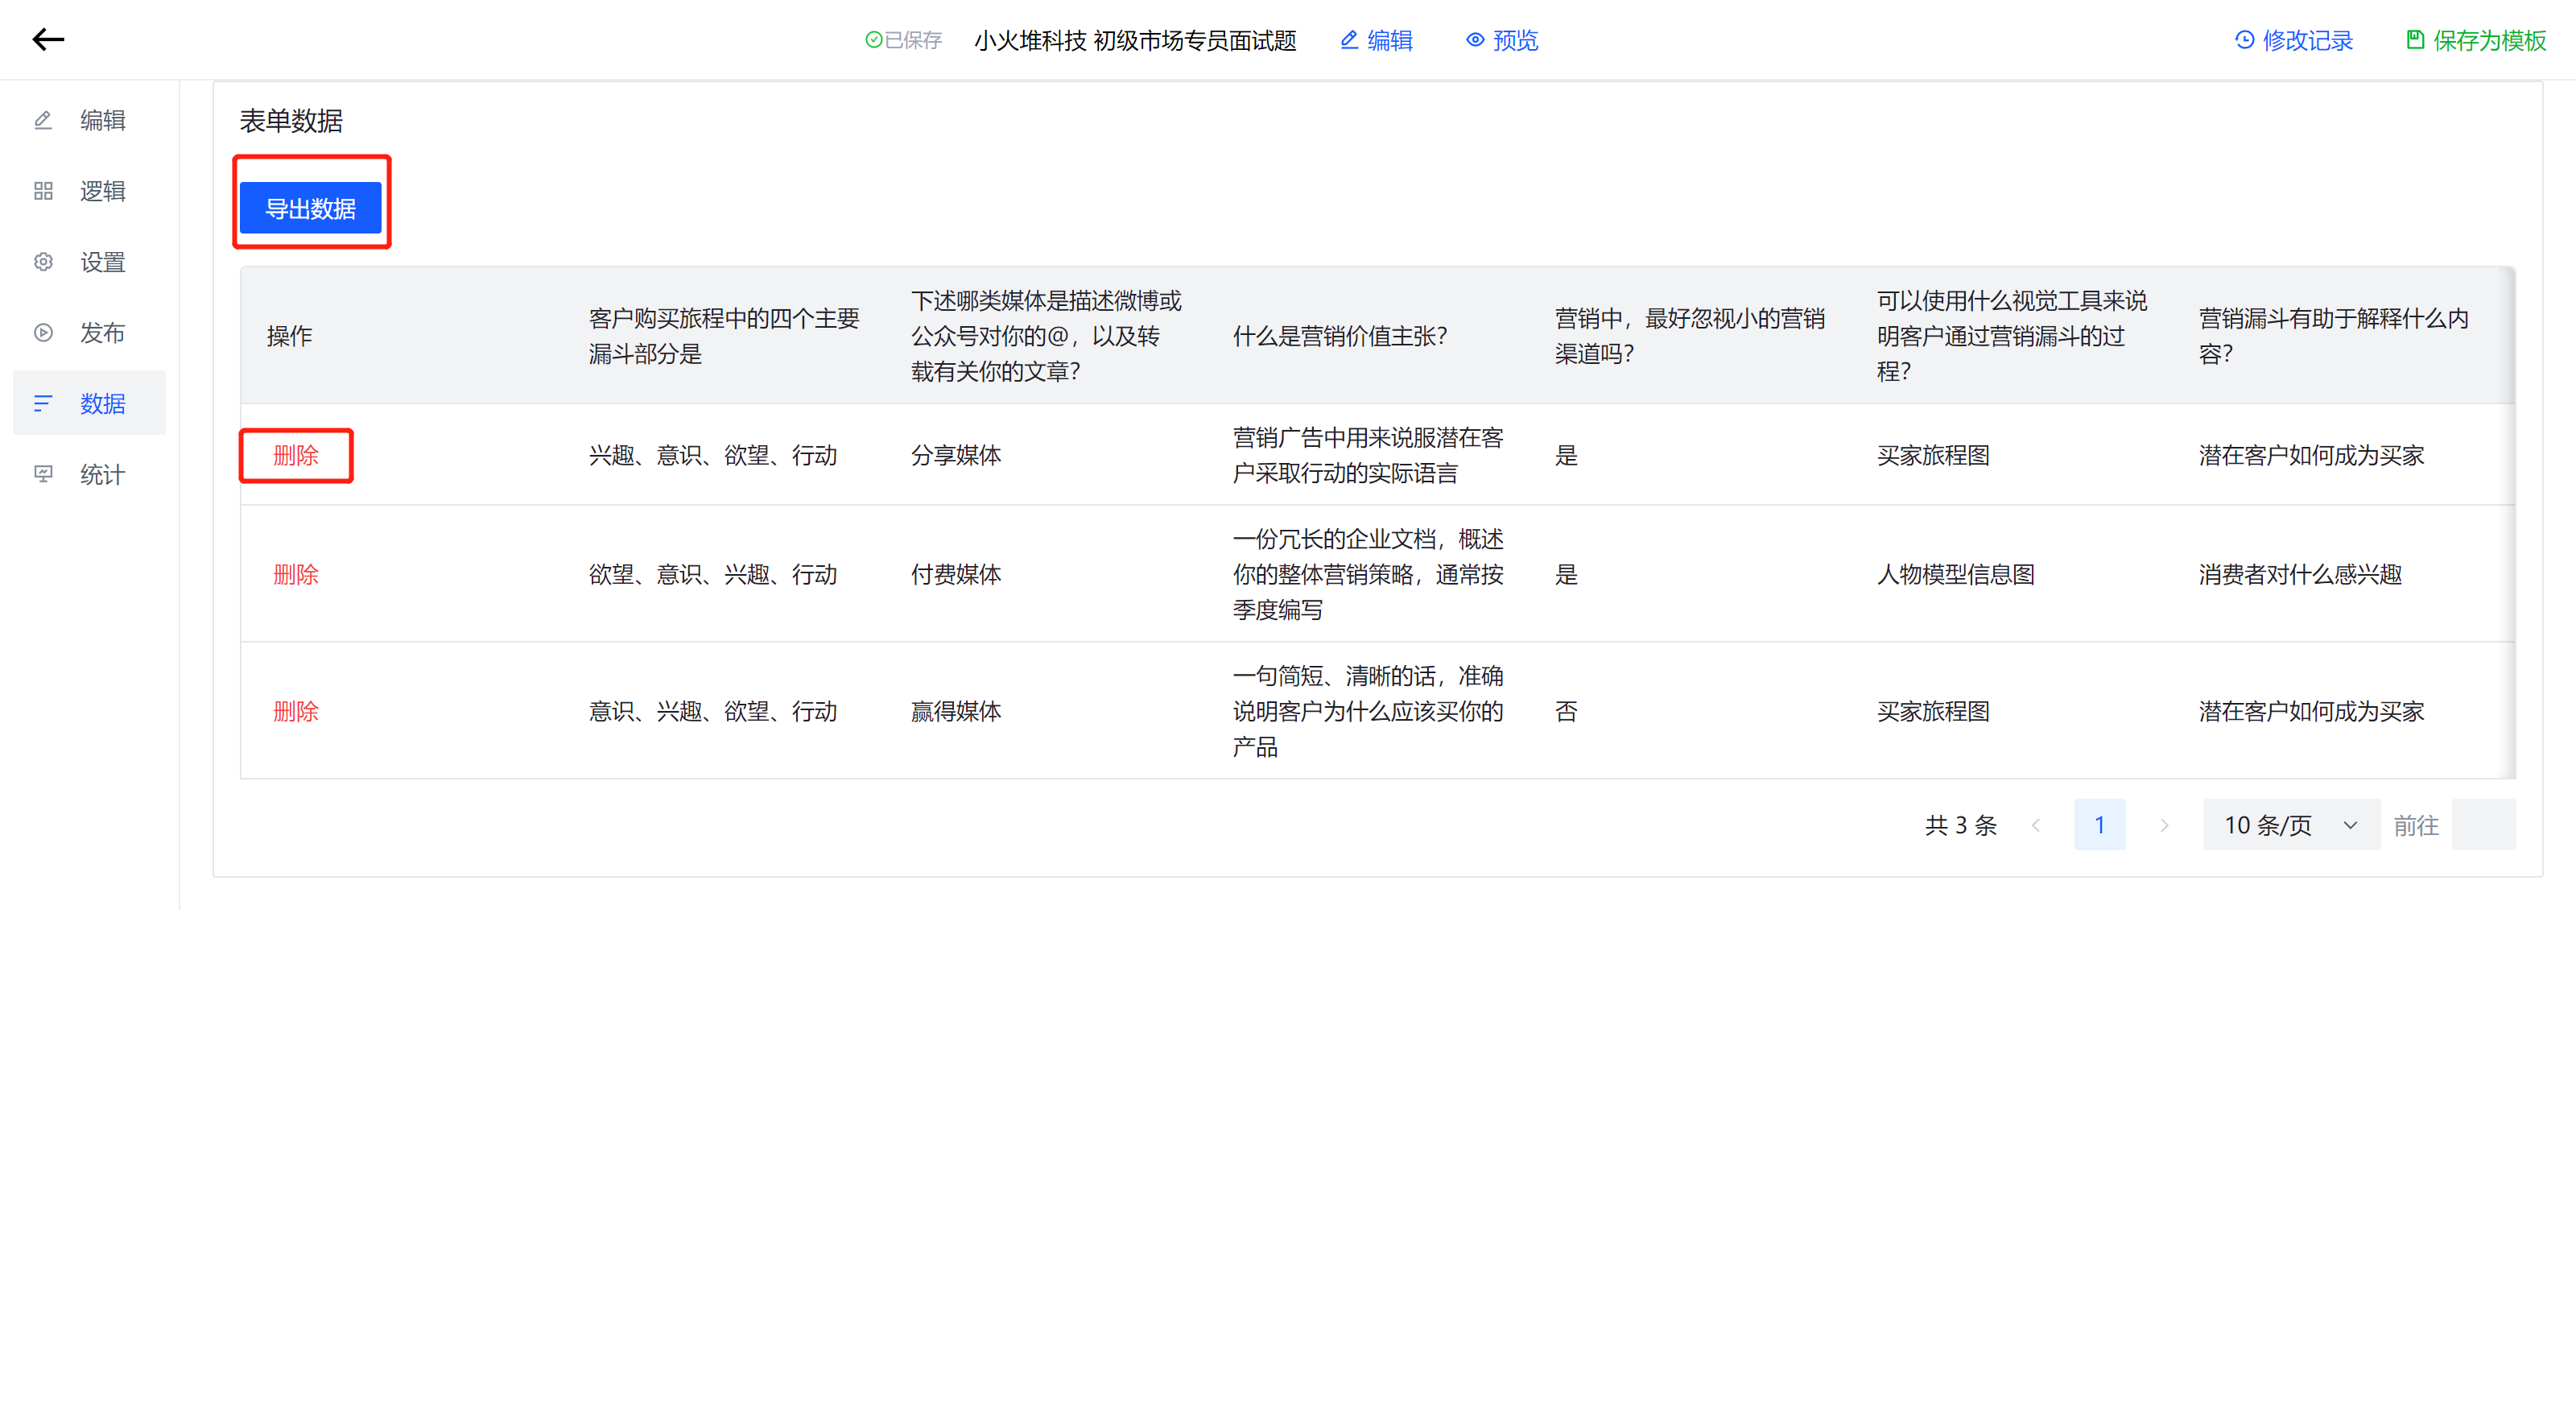Expand the 10 条/页 page size dropdown
The image size is (2576, 1422).
click(x=2290, y=825)
